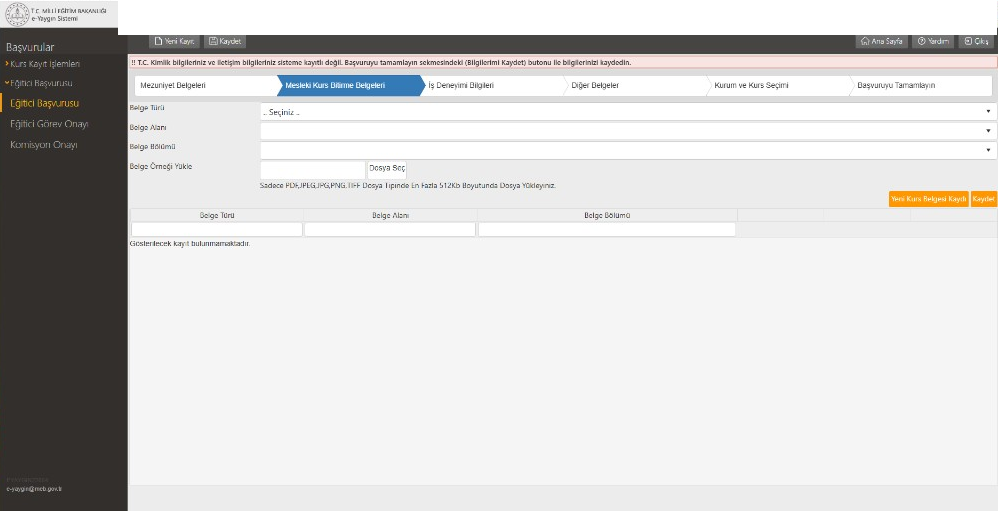998x511 pixels.
Task: Click the orange Kaydet button above table
Action: coord(983,199)
